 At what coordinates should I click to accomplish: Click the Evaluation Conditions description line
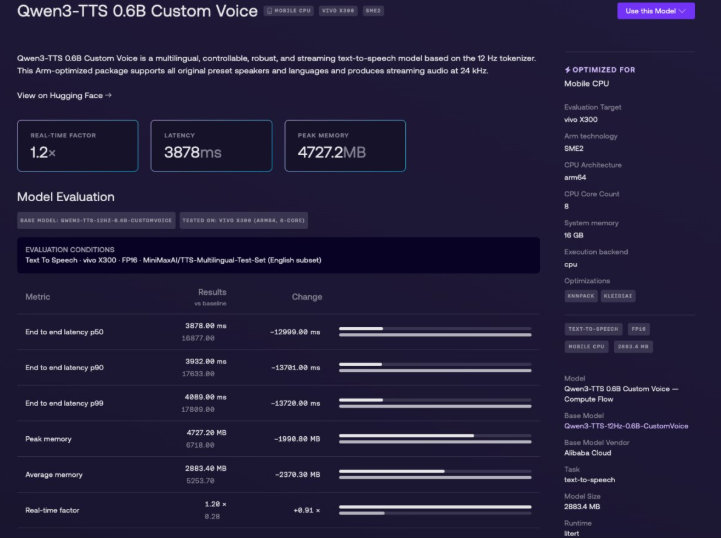(x=173, y=260)
